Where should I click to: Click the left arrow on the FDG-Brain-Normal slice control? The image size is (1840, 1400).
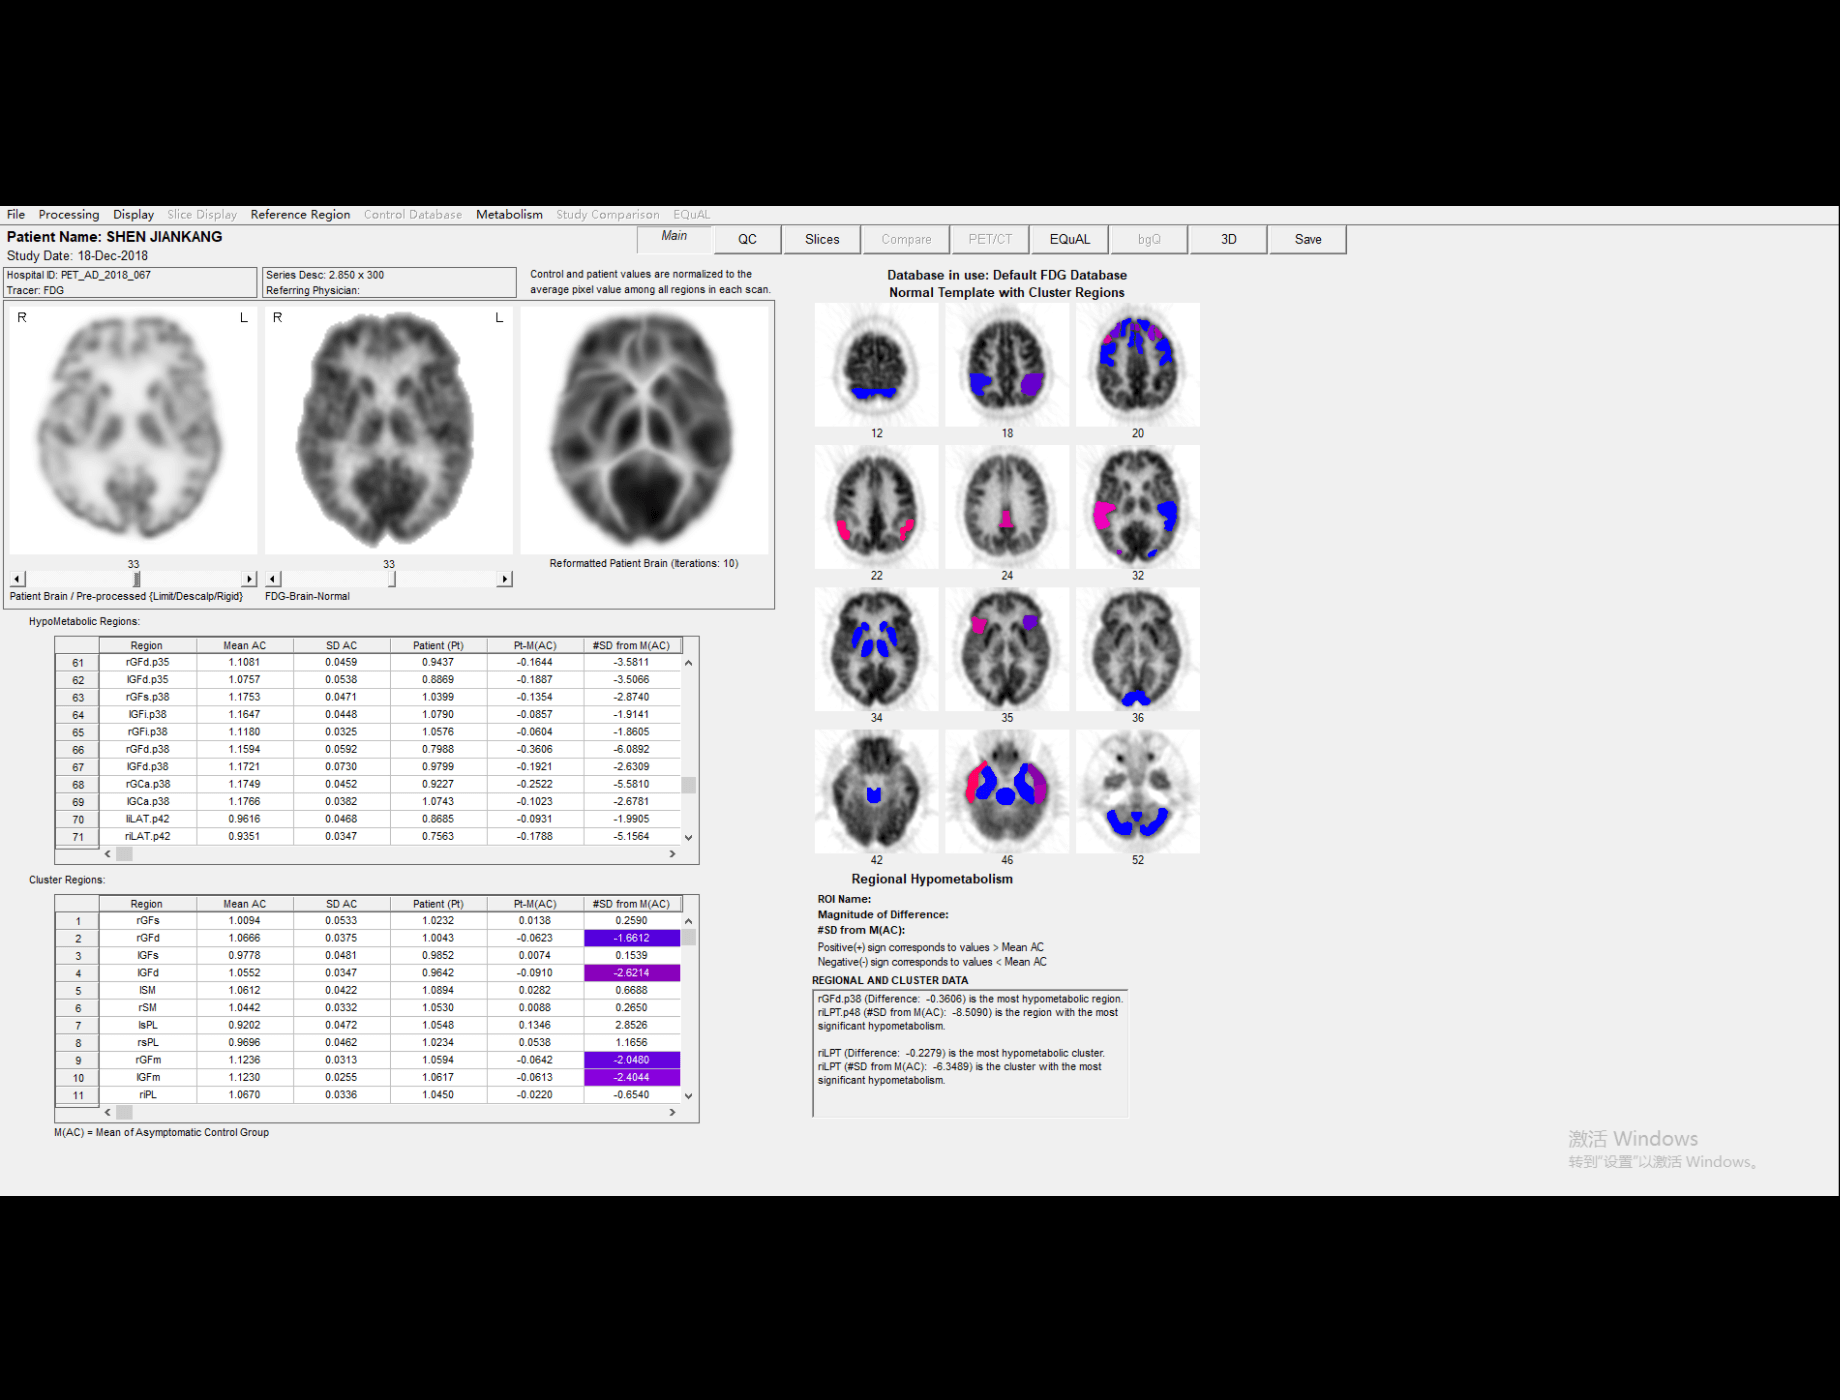tap(272, 578)
